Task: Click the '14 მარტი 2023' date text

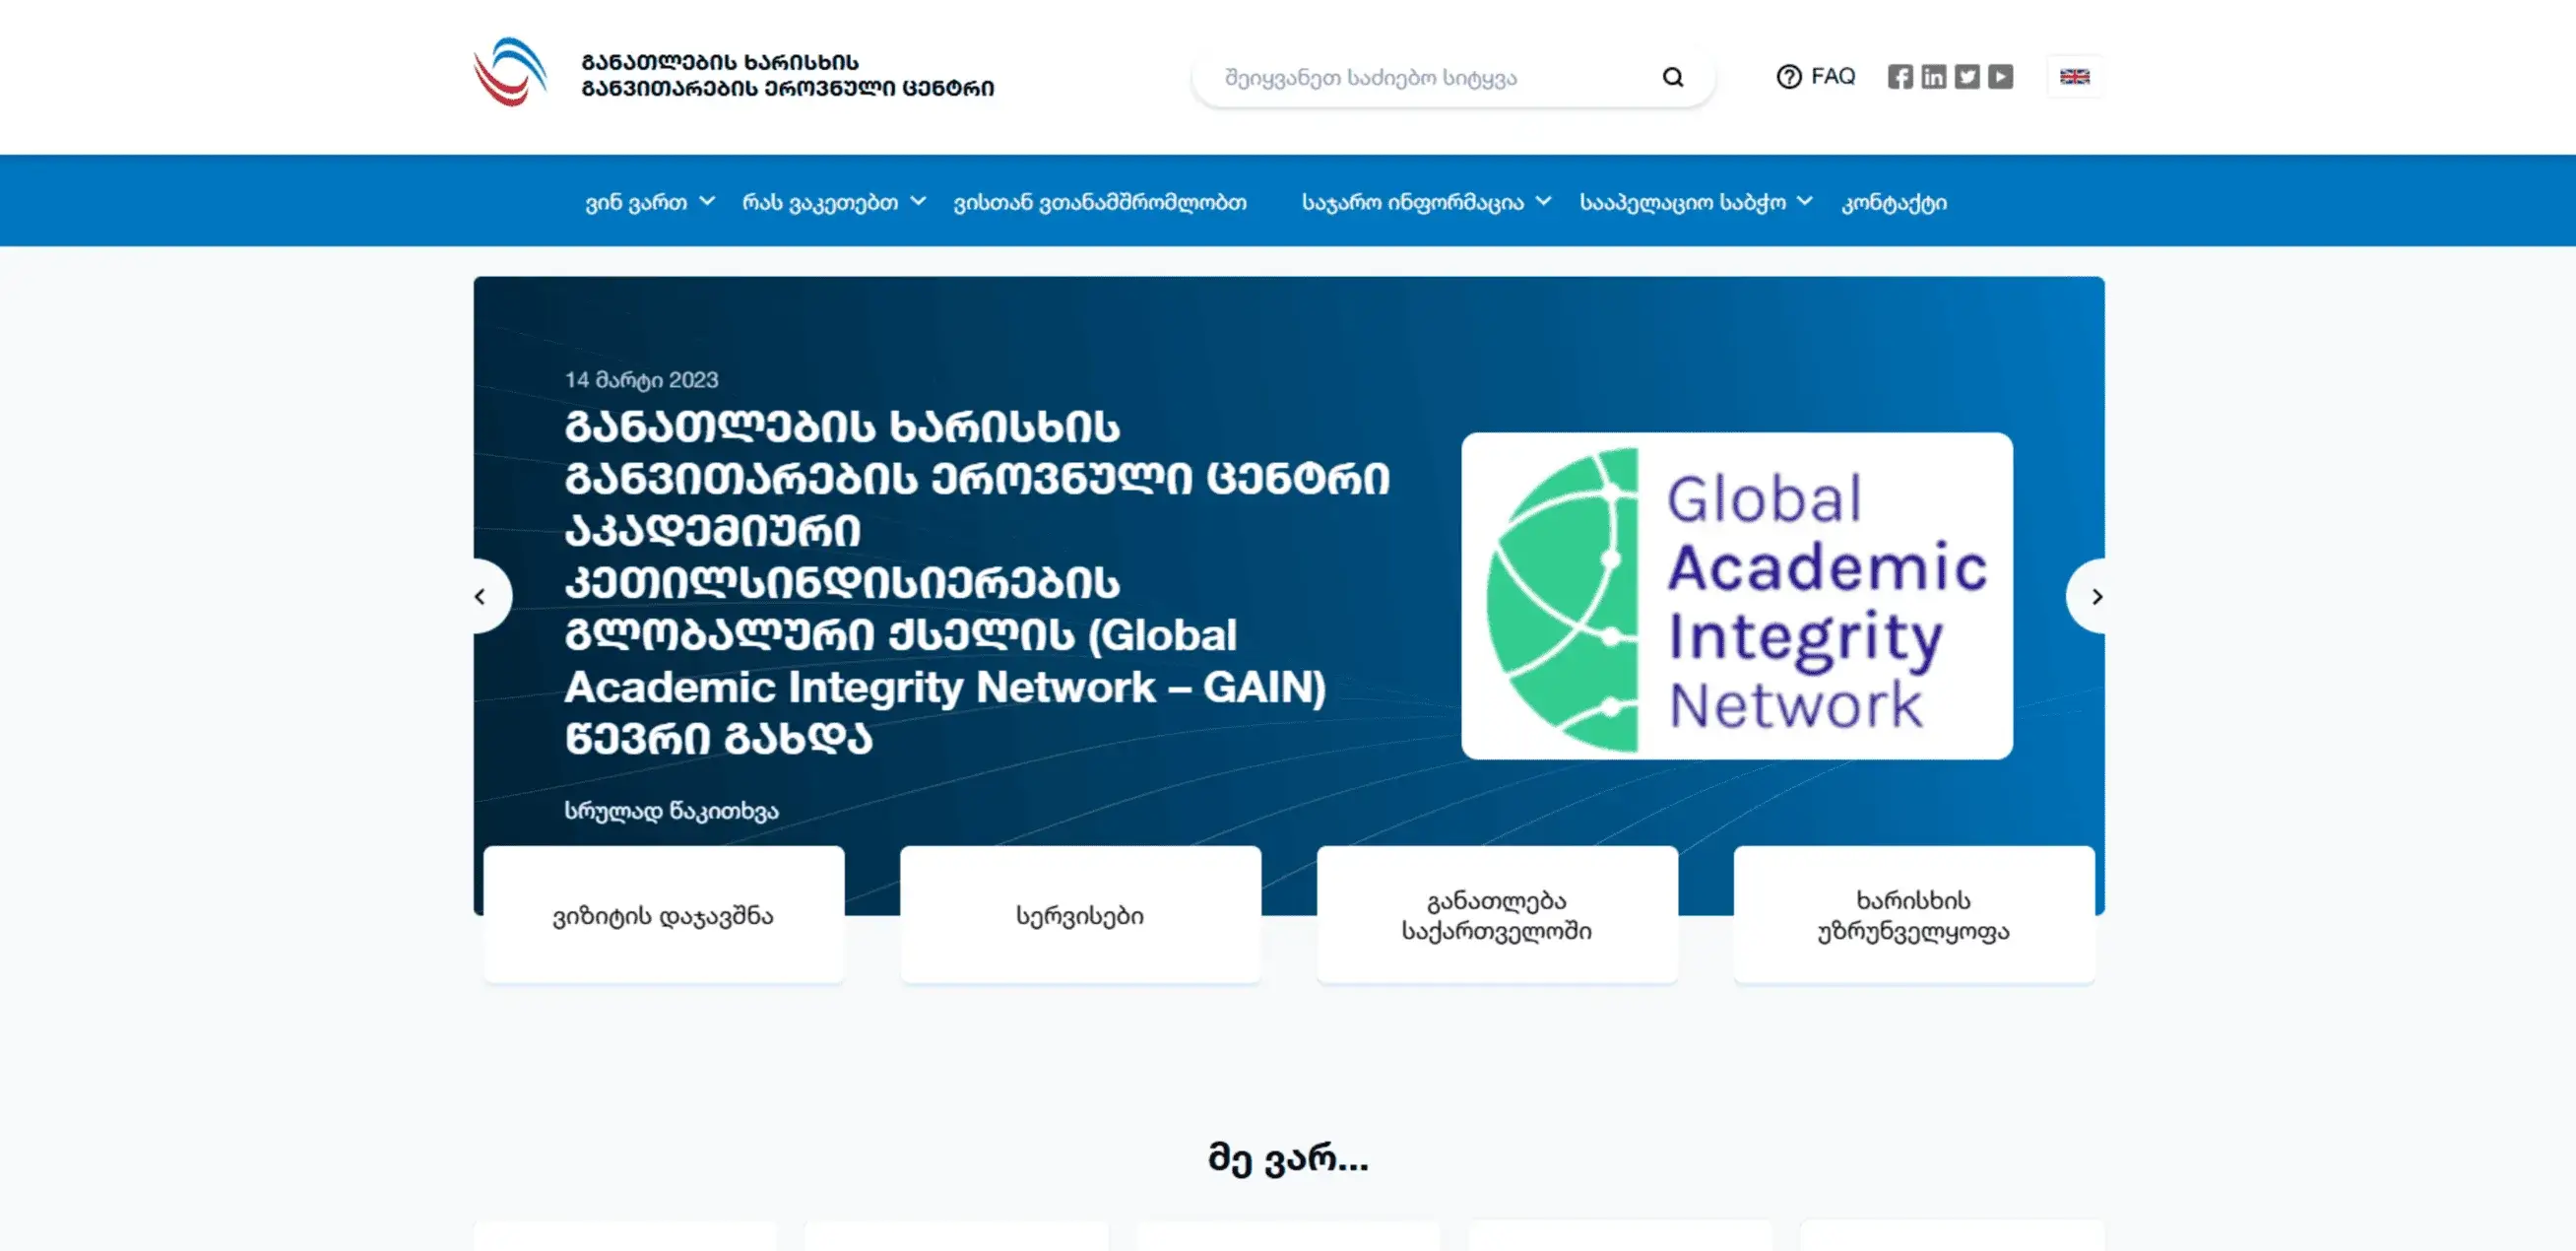Action: point(641,380)
